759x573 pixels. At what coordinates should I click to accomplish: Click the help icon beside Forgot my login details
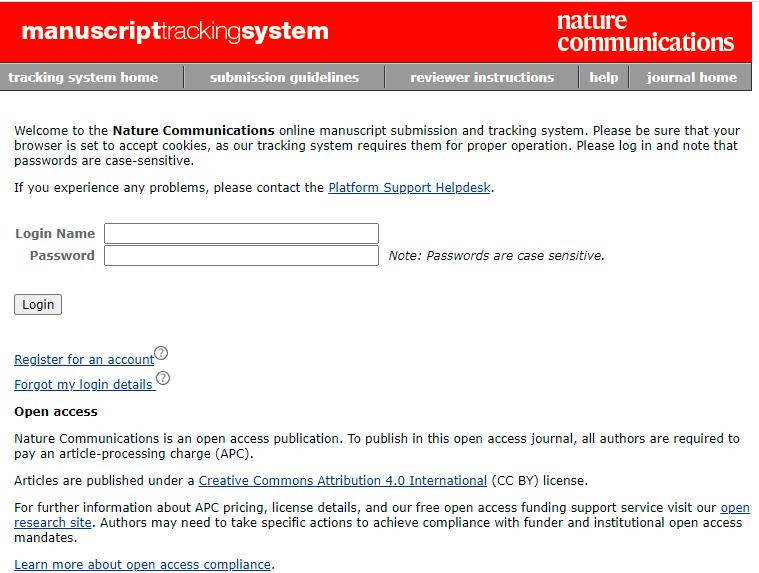(x=163, y=378)
